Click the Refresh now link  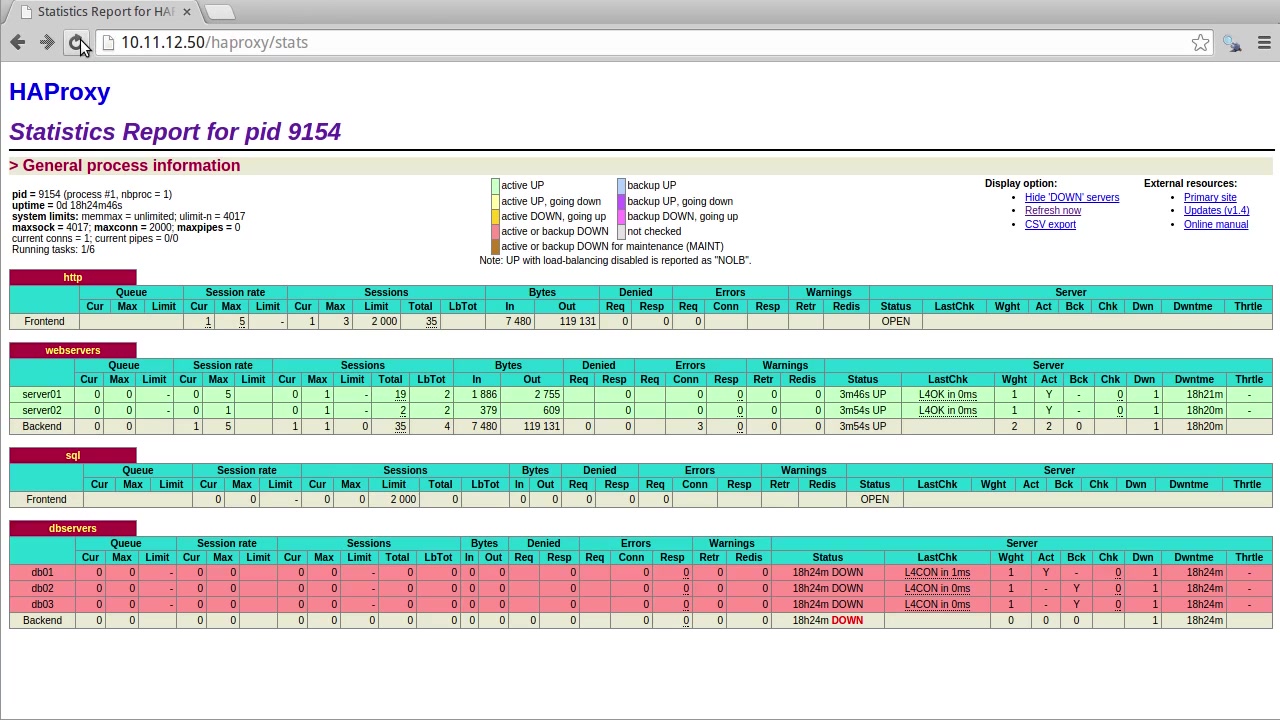tap(1053, 211)
